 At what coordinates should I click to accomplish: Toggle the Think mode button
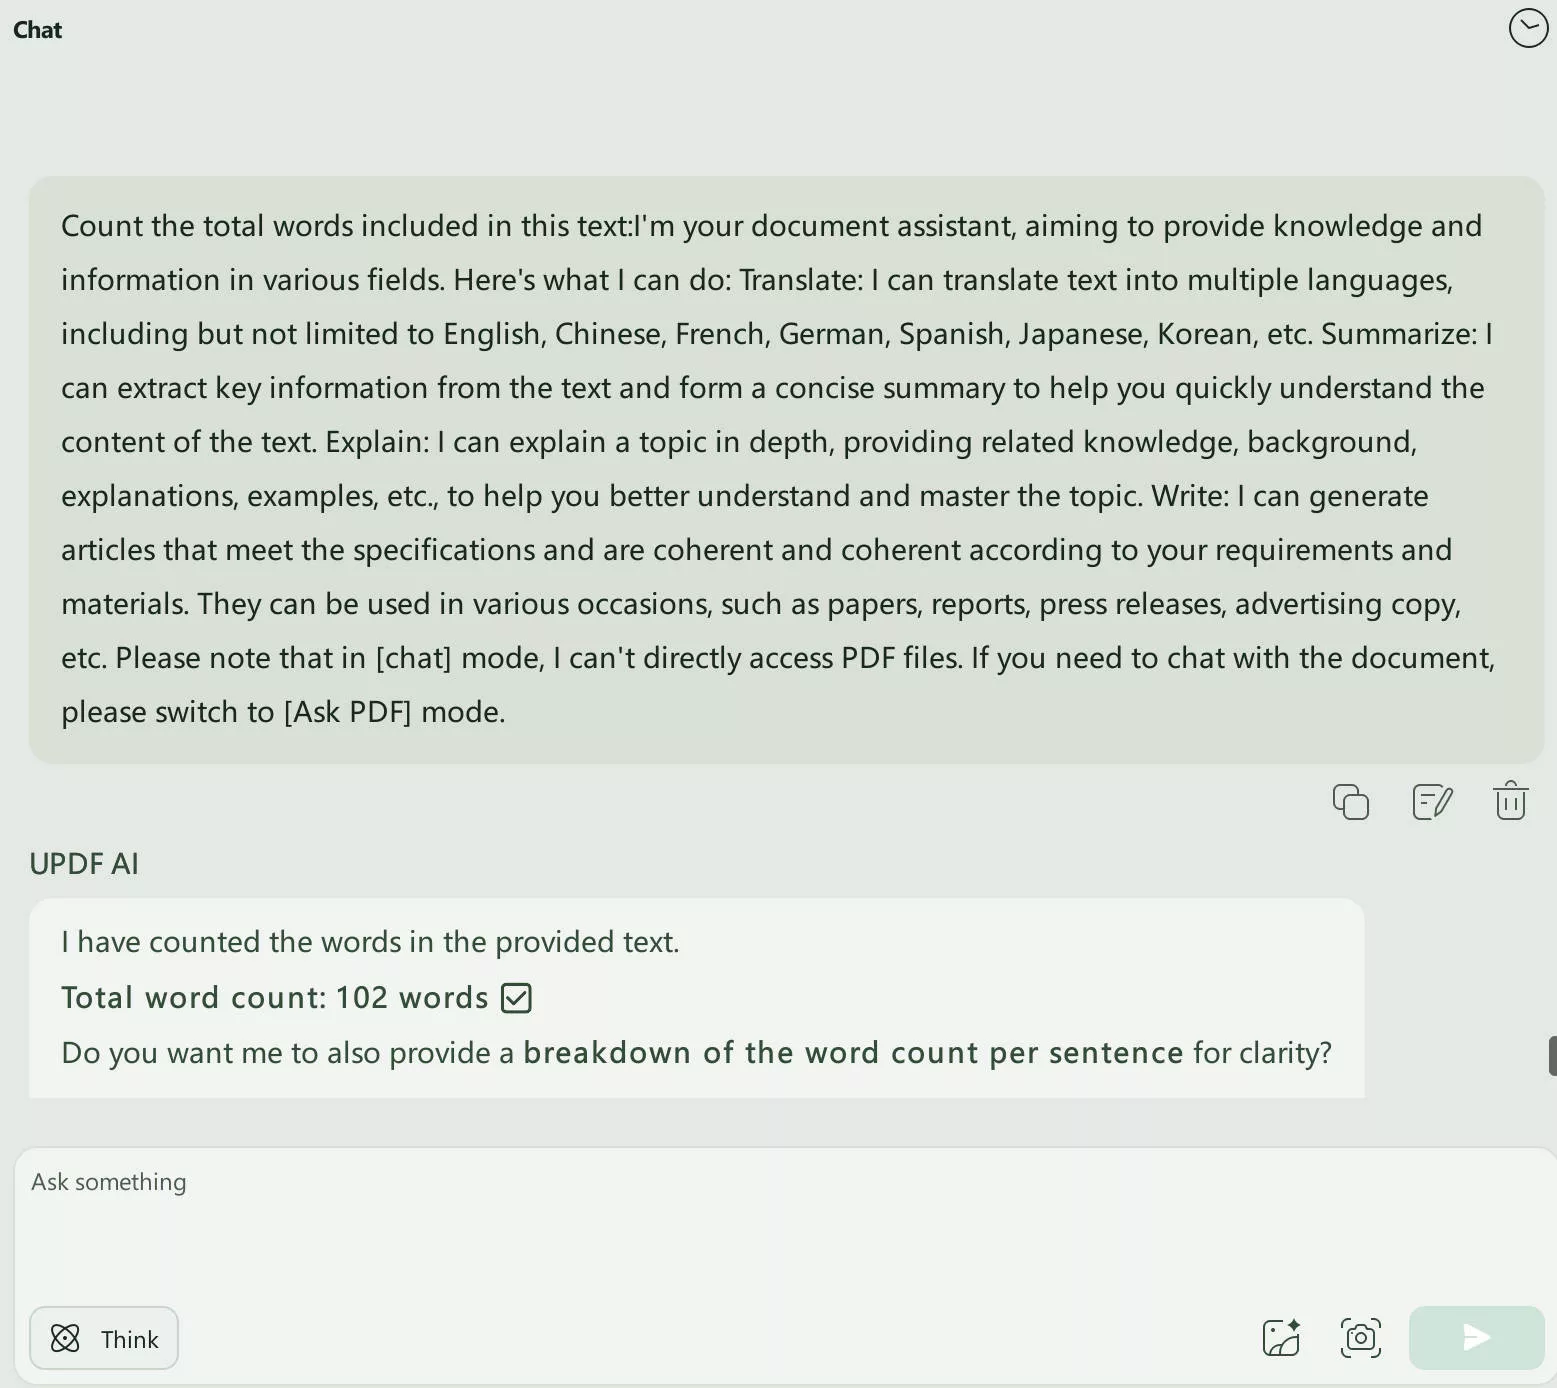coord(104,1338)
